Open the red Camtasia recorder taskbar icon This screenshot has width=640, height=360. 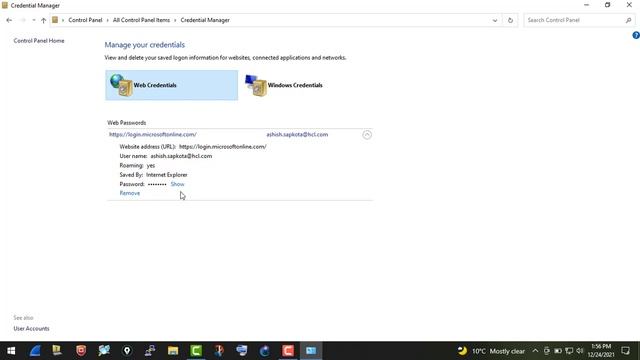pyautogui.click(x=288, y=351)
